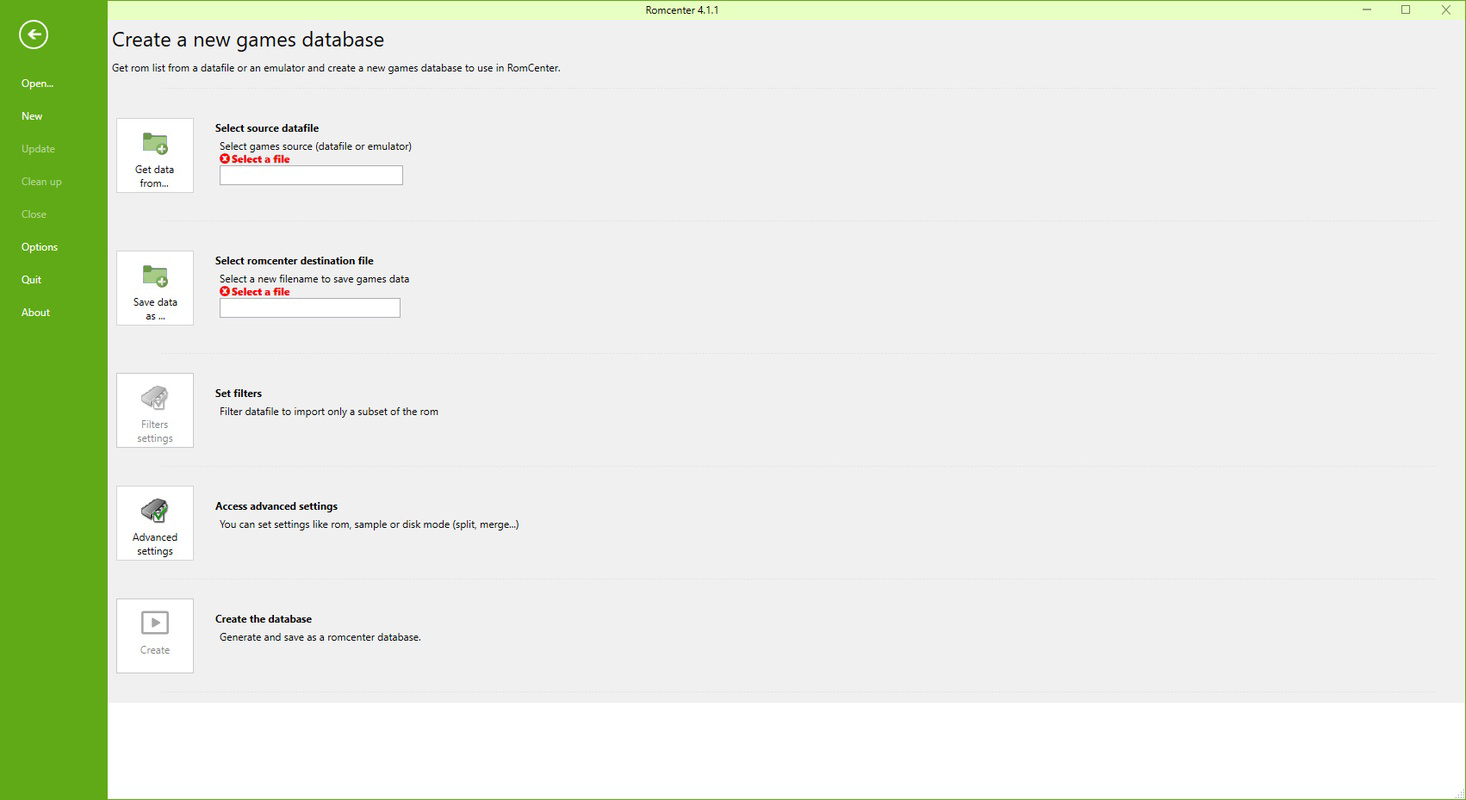The image size is (1466, 800).
Task: Open About from the sidebar
Action: tap(36, 313)
